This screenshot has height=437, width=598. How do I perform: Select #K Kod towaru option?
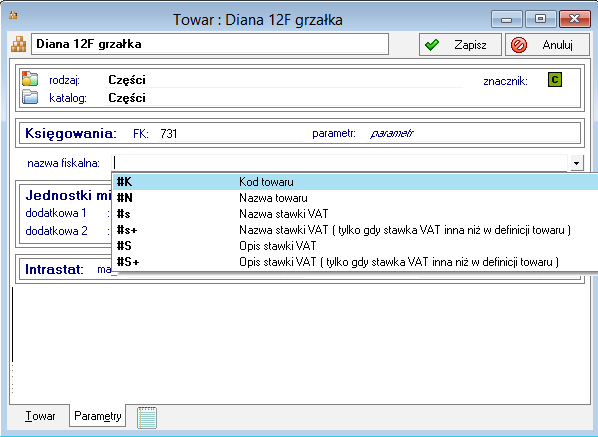(x=355, y=182)
